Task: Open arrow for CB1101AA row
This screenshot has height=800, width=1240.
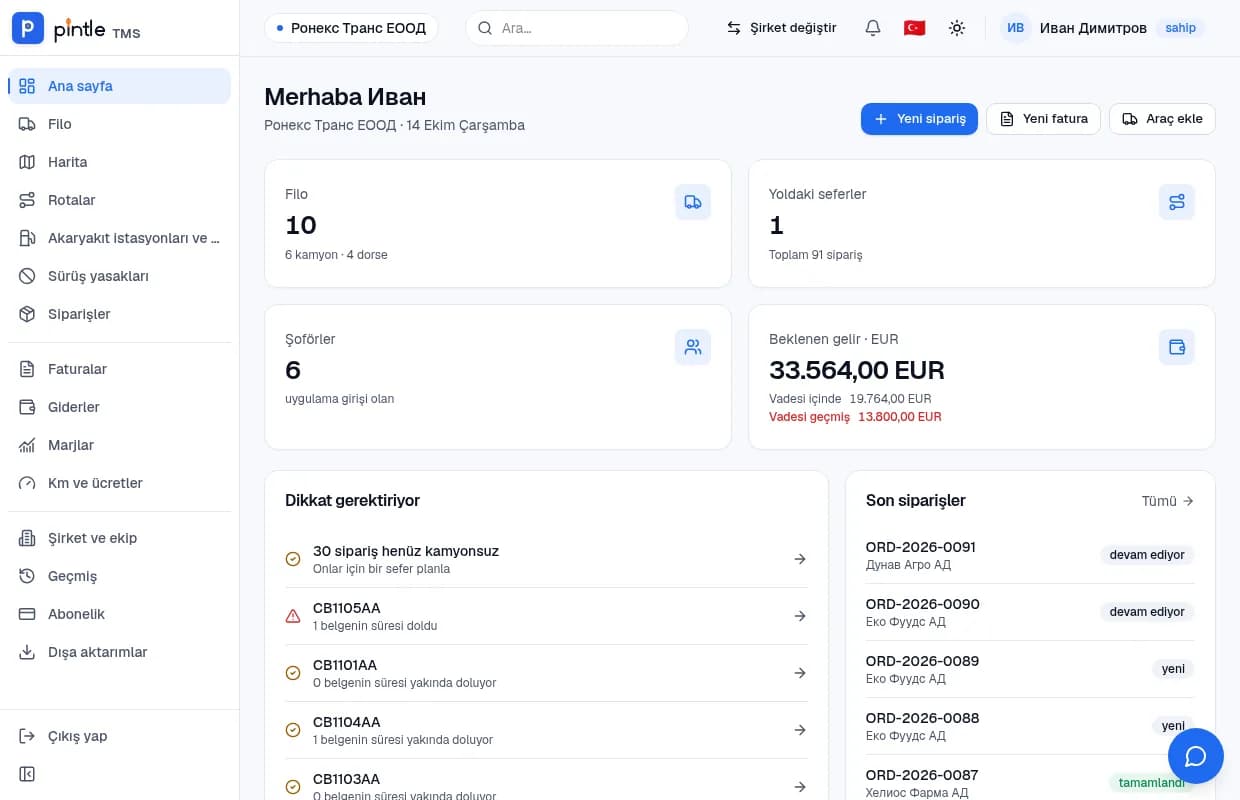Action: point(800,673)
